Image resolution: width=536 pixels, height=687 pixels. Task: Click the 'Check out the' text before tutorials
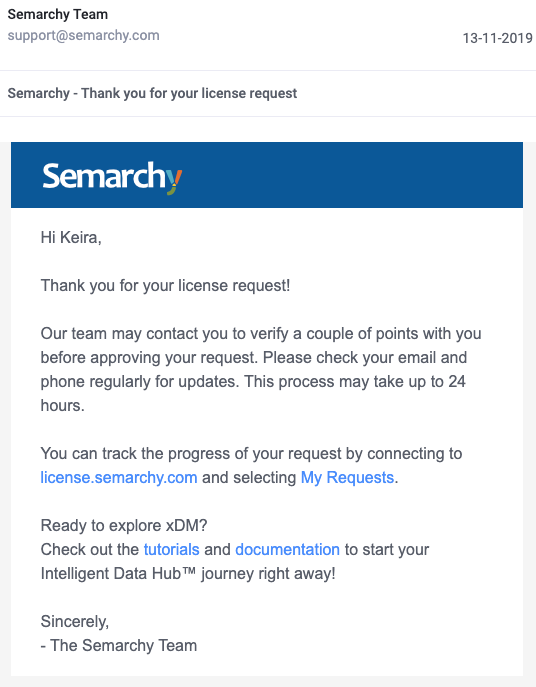coord(89,549)
